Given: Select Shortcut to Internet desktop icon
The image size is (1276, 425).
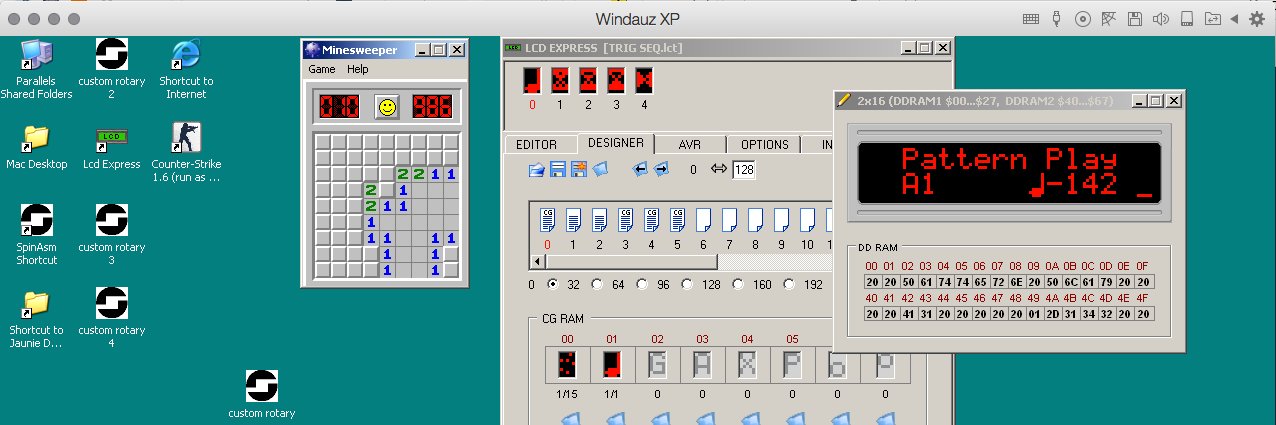Looking at the screenshot, I should 186,70.
